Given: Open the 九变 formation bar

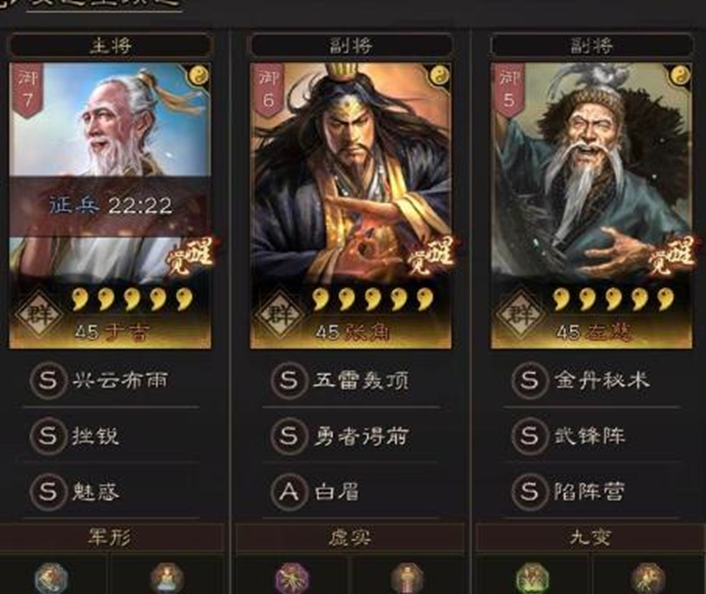Looking at the screenshot, I should pyautogui.click(x=591, y=537).
